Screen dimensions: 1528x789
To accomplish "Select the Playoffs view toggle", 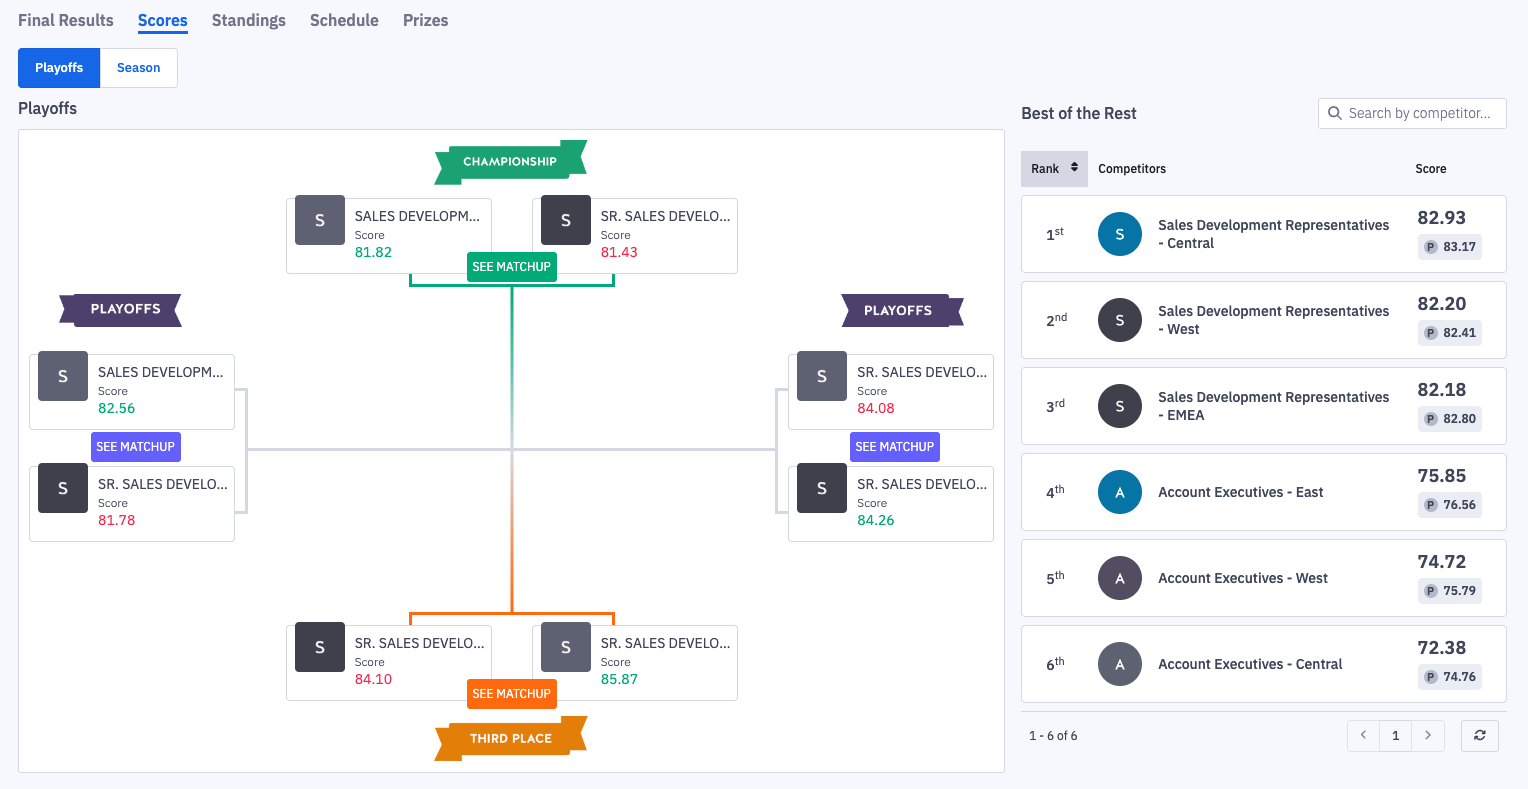I will 59,68.
